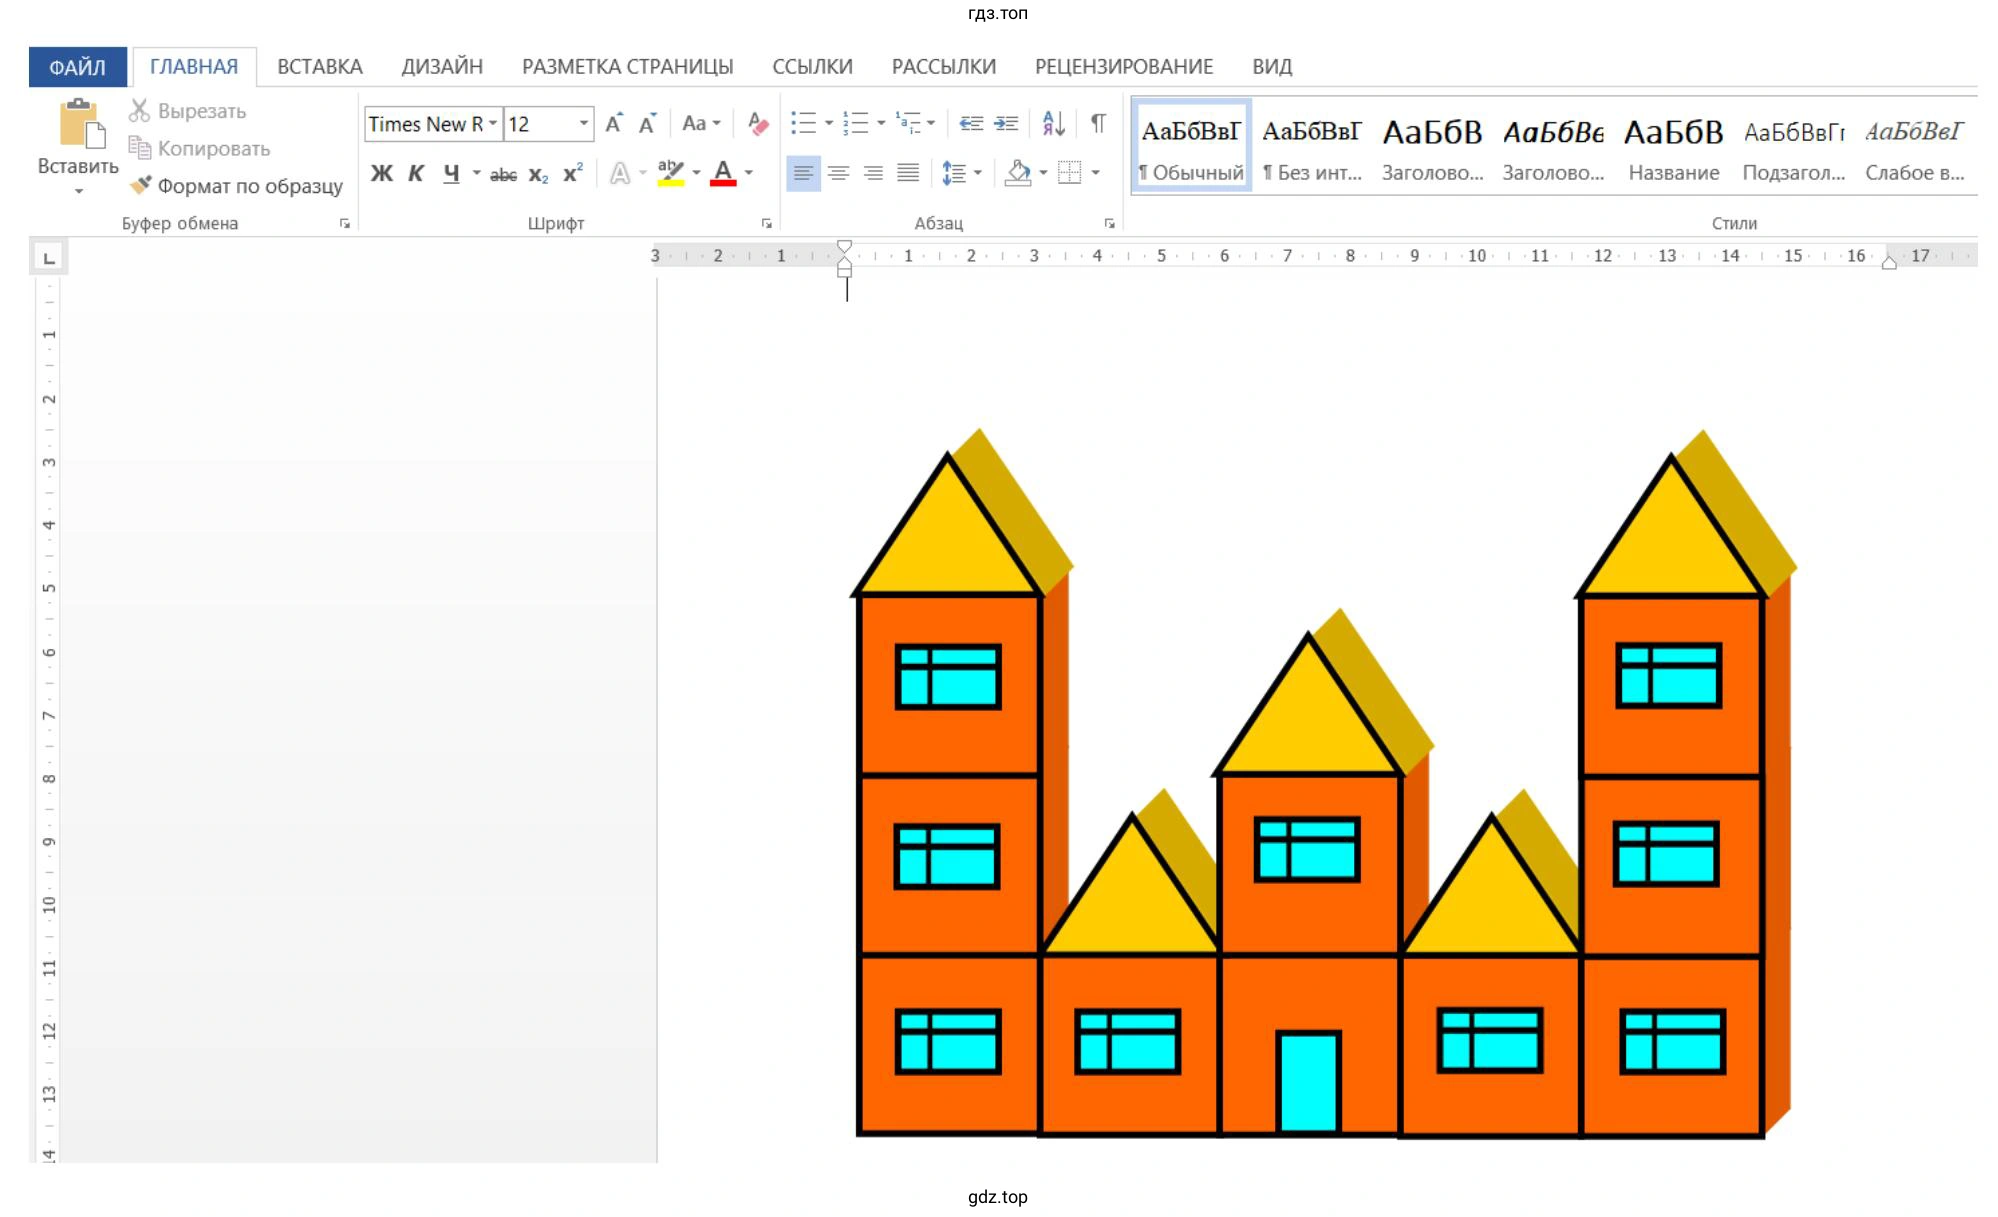Viewport: 1998px width, 1217px height.
Task: Apply the Обычный style
Action: pos(1191,147)
